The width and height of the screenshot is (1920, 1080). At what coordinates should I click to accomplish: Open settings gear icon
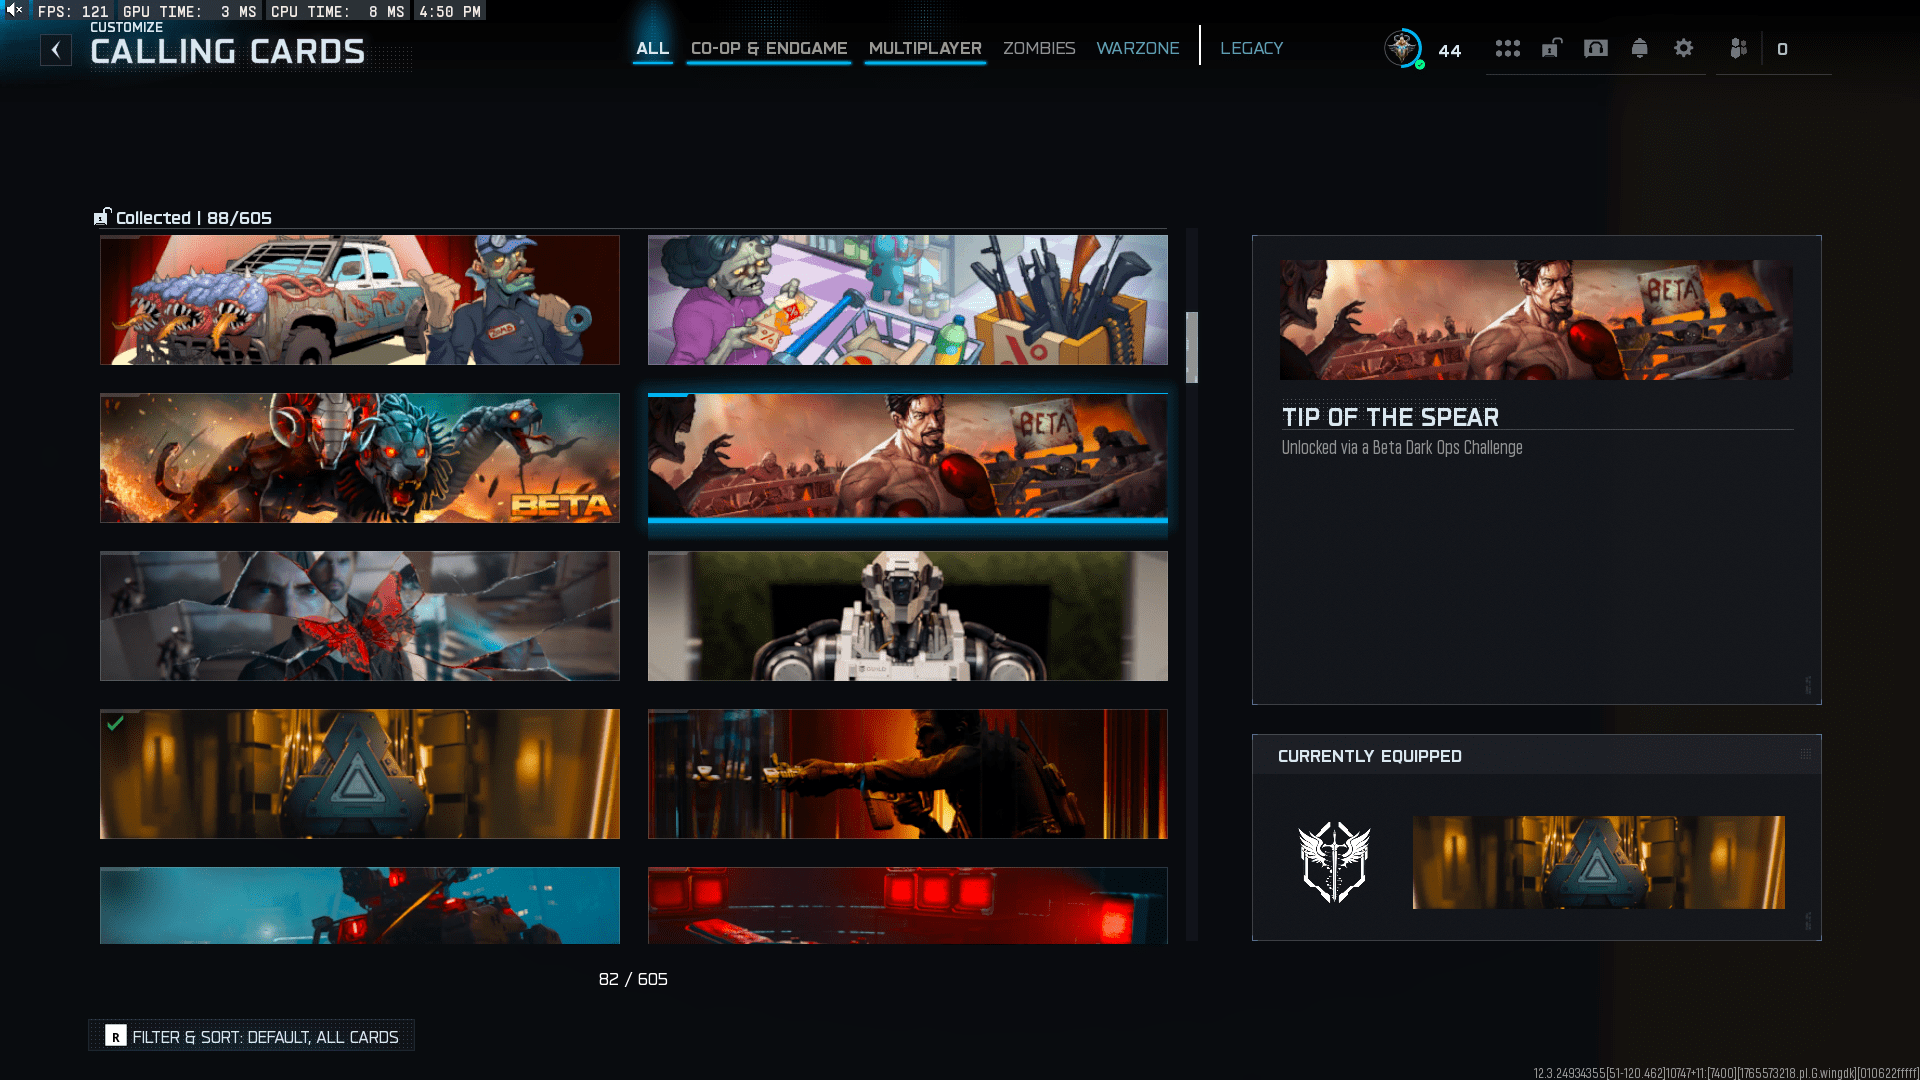pyautogui.click(x=1683, y=48)
